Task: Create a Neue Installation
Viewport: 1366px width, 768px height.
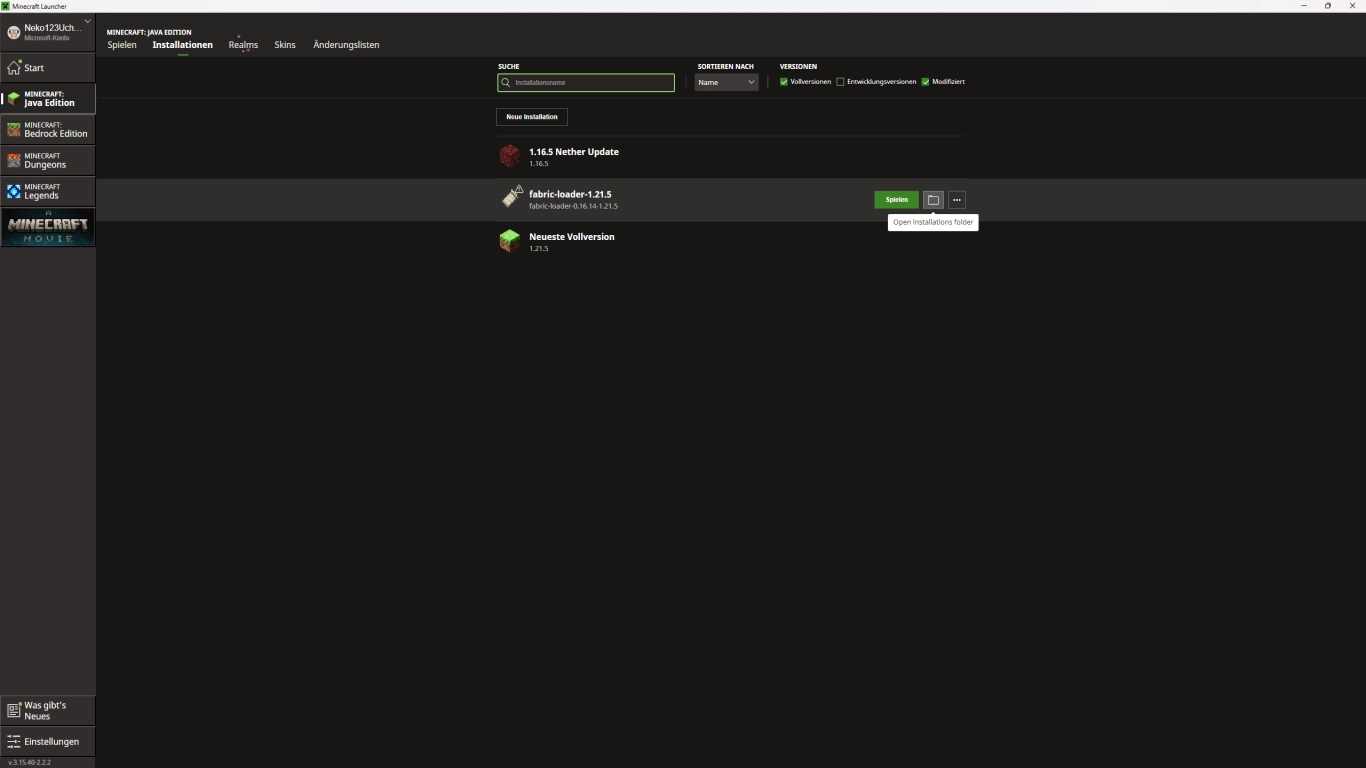Action: [531, 116]
